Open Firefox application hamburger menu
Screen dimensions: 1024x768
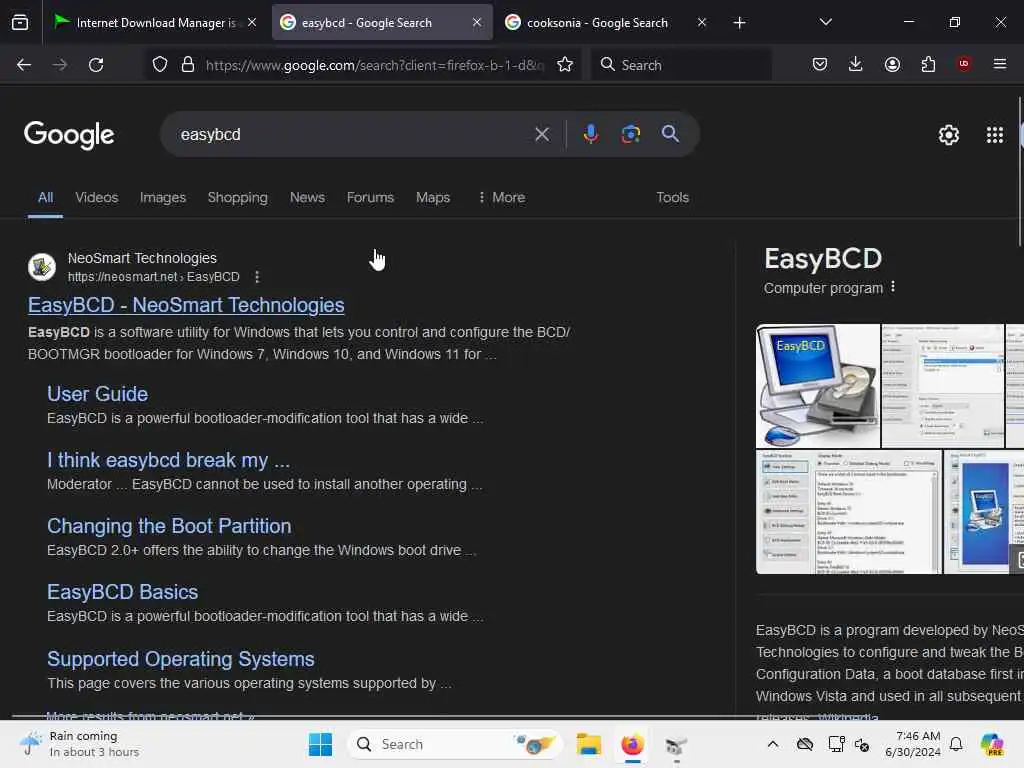[1000, 64]
